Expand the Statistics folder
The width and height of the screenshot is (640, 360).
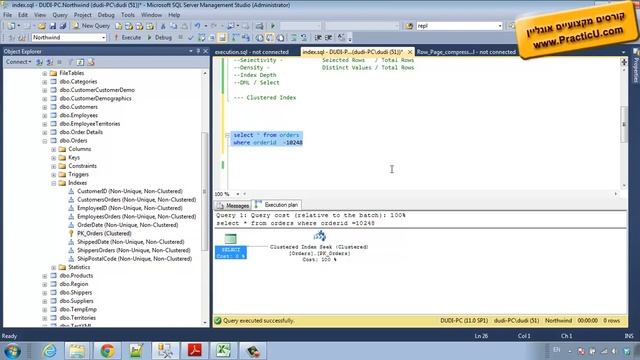[x=53, y=268]
